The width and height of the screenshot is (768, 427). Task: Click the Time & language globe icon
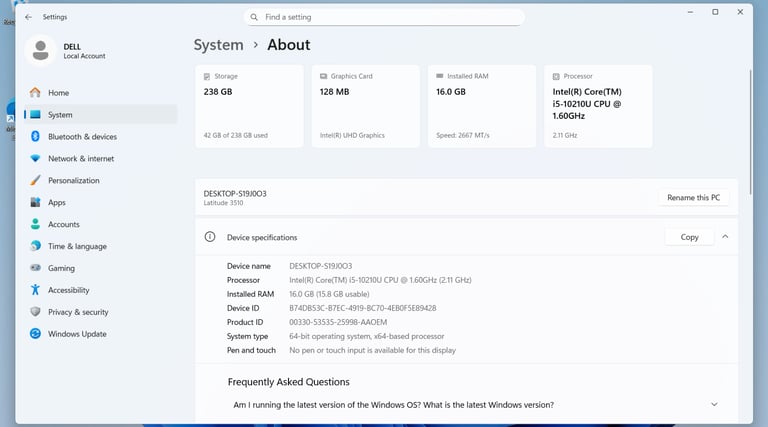pyautogui.click(x=35, y=246)
